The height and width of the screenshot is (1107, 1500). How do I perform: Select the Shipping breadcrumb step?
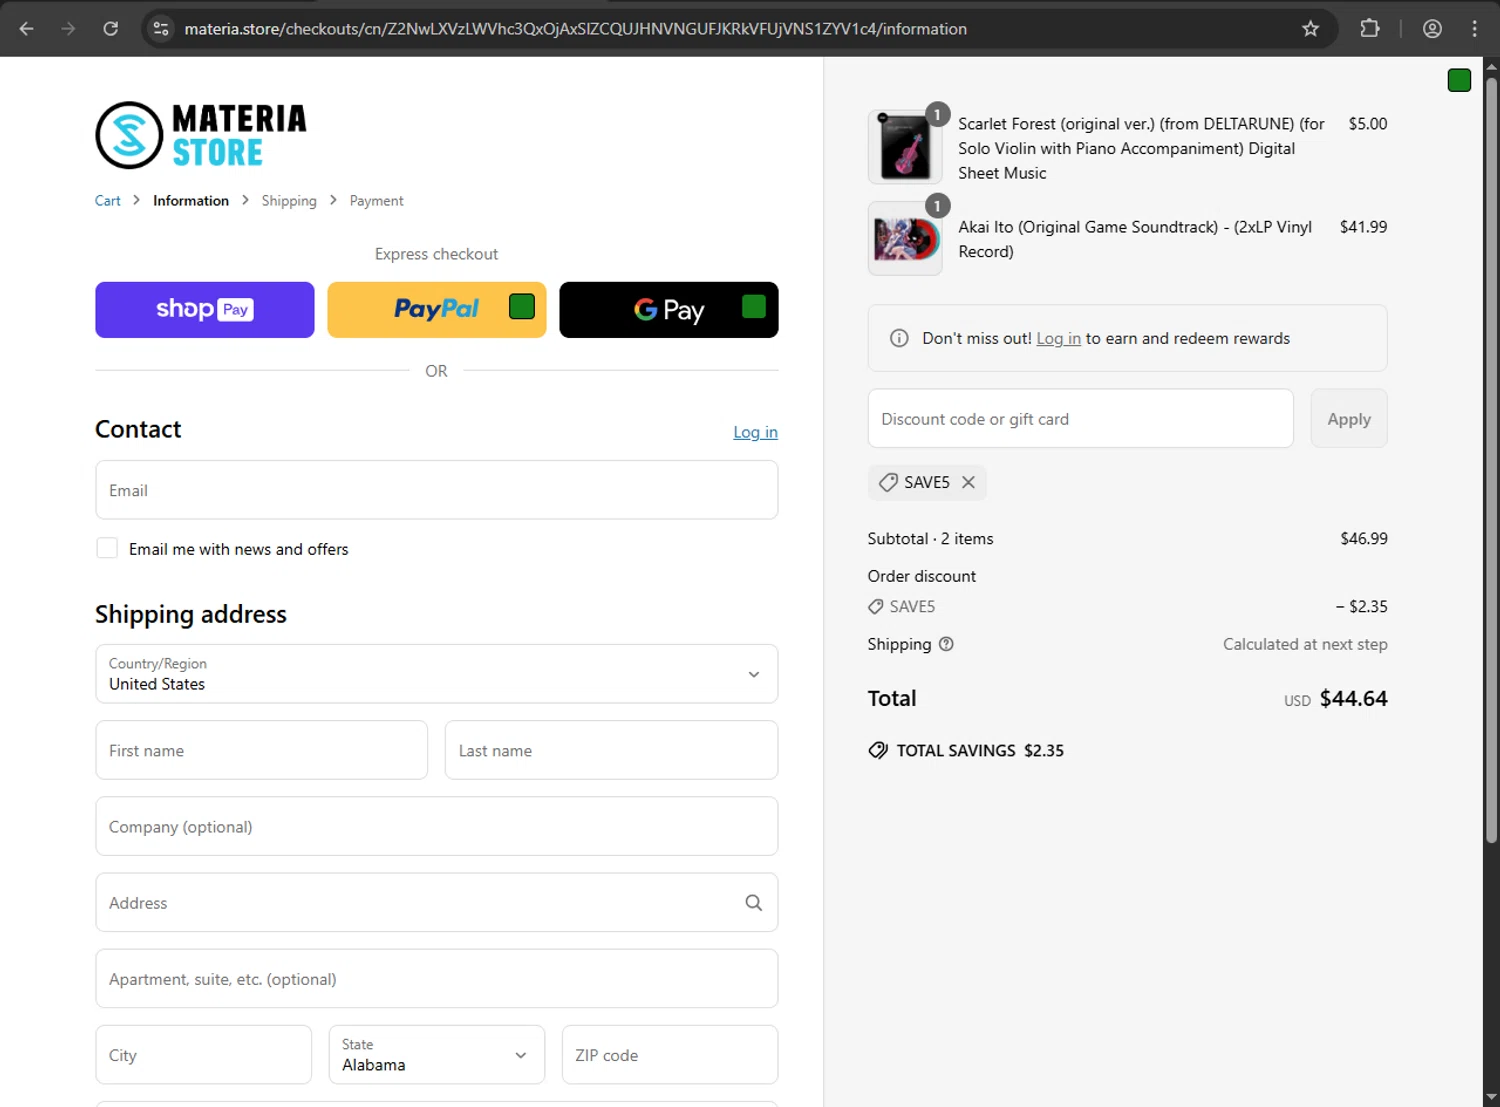(289, 201)
